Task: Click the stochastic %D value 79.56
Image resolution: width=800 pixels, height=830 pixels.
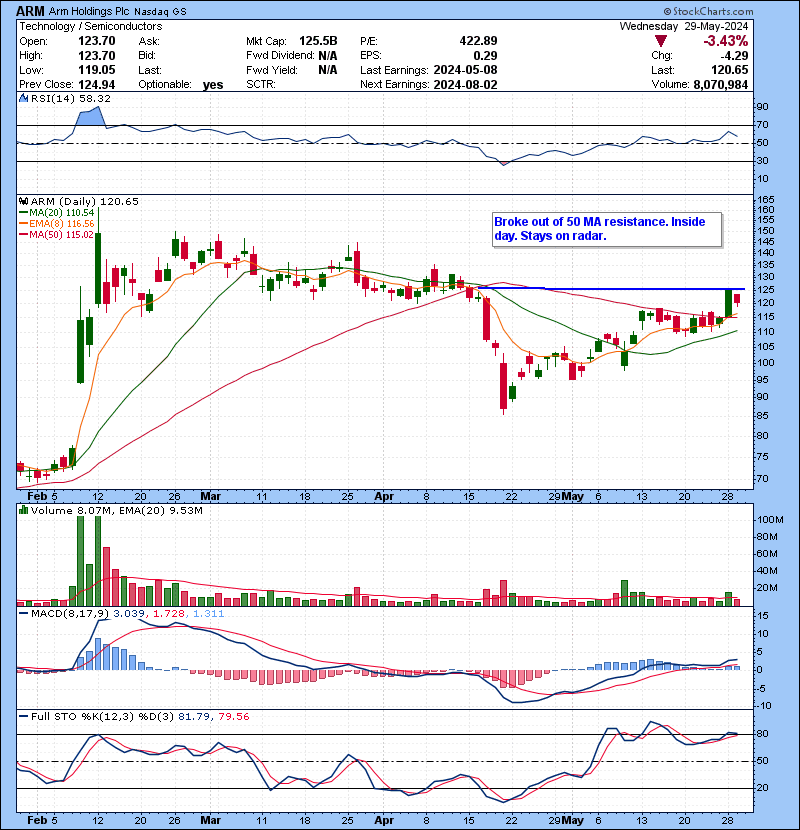Action: [233, 716]
